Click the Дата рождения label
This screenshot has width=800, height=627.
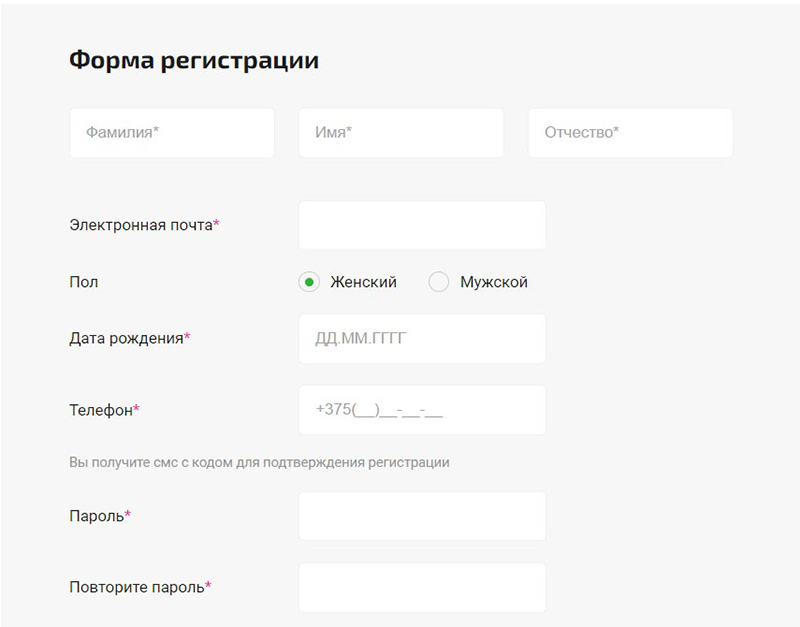[126, 339]
